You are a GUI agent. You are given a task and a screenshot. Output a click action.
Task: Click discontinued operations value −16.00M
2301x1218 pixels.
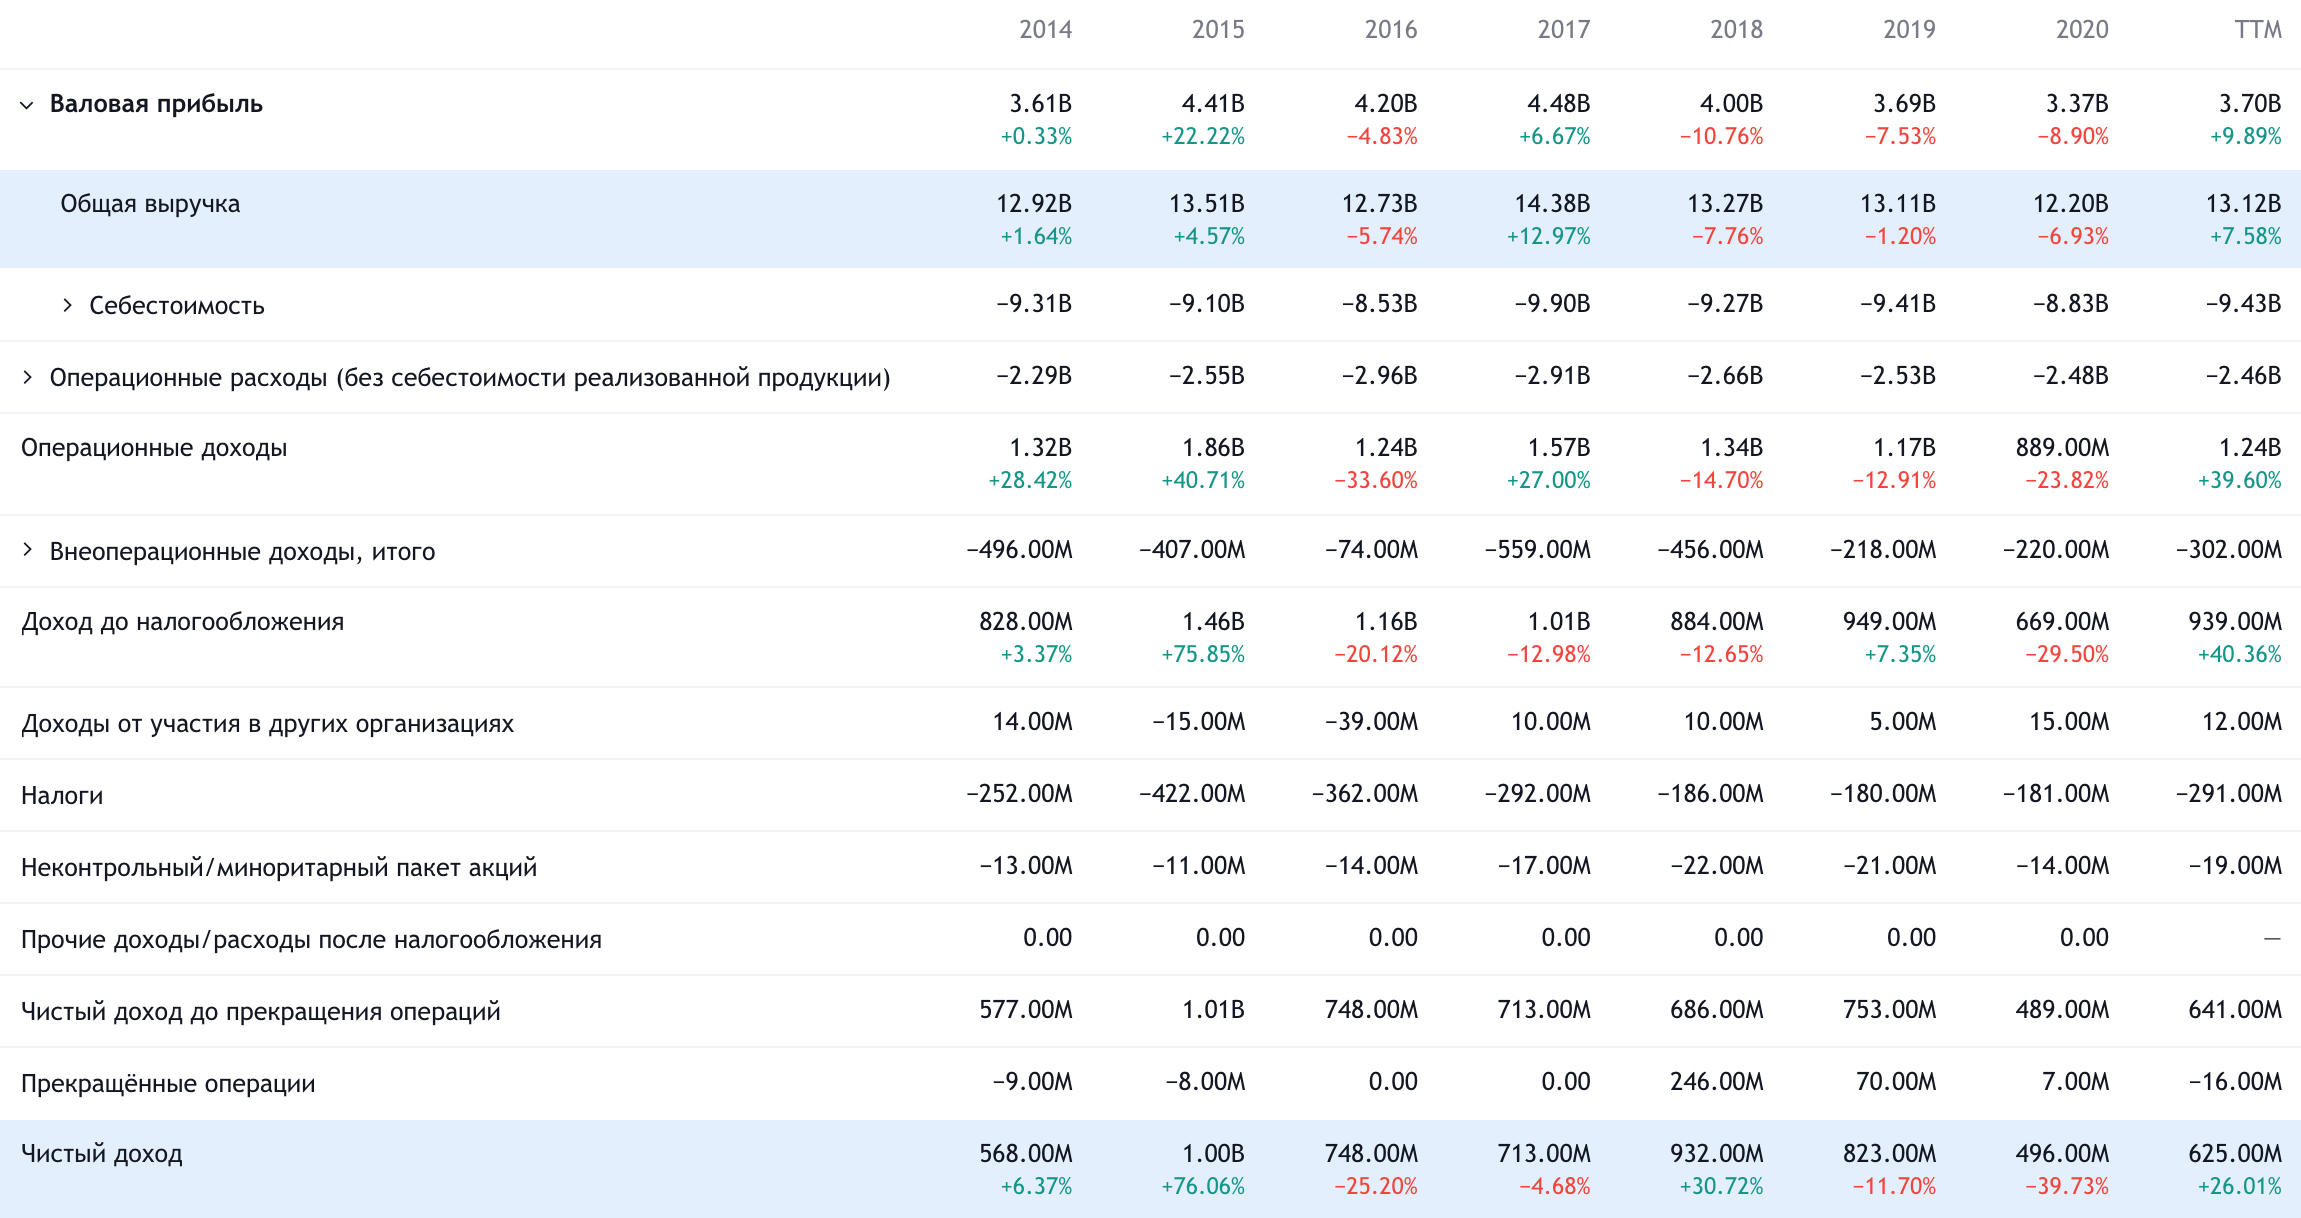click(2236, 1082)
